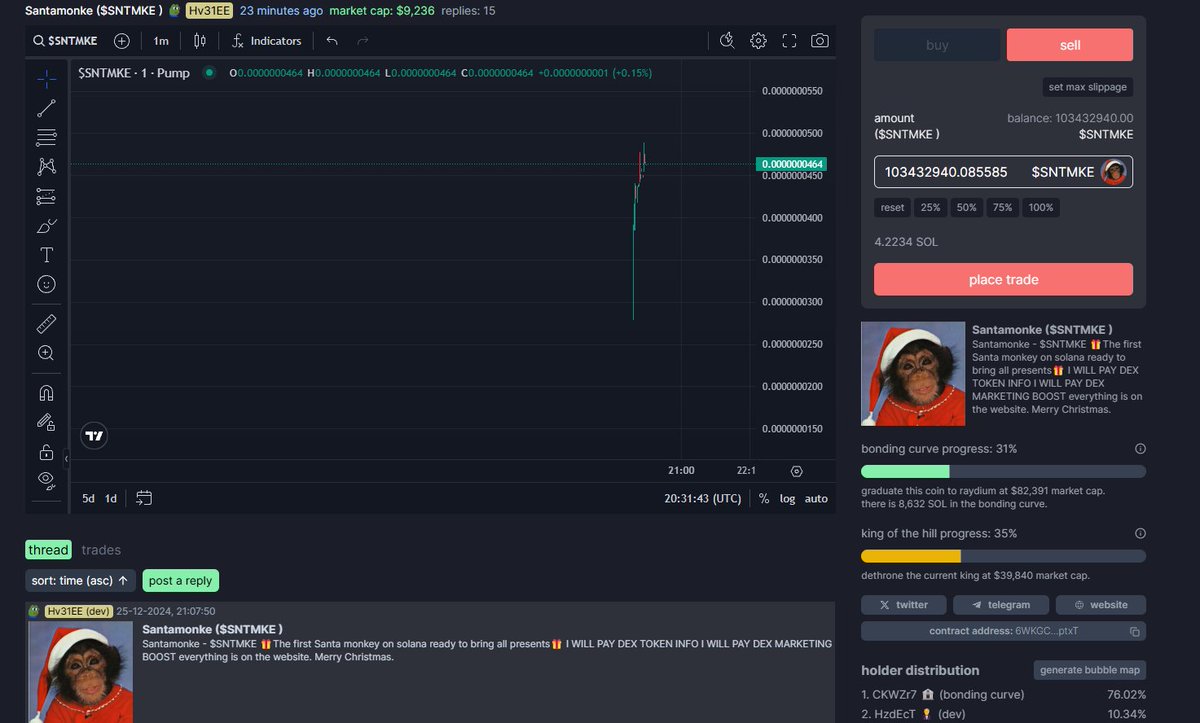
Task: Click the TradingView logo on chart
Action: (94, 435)
